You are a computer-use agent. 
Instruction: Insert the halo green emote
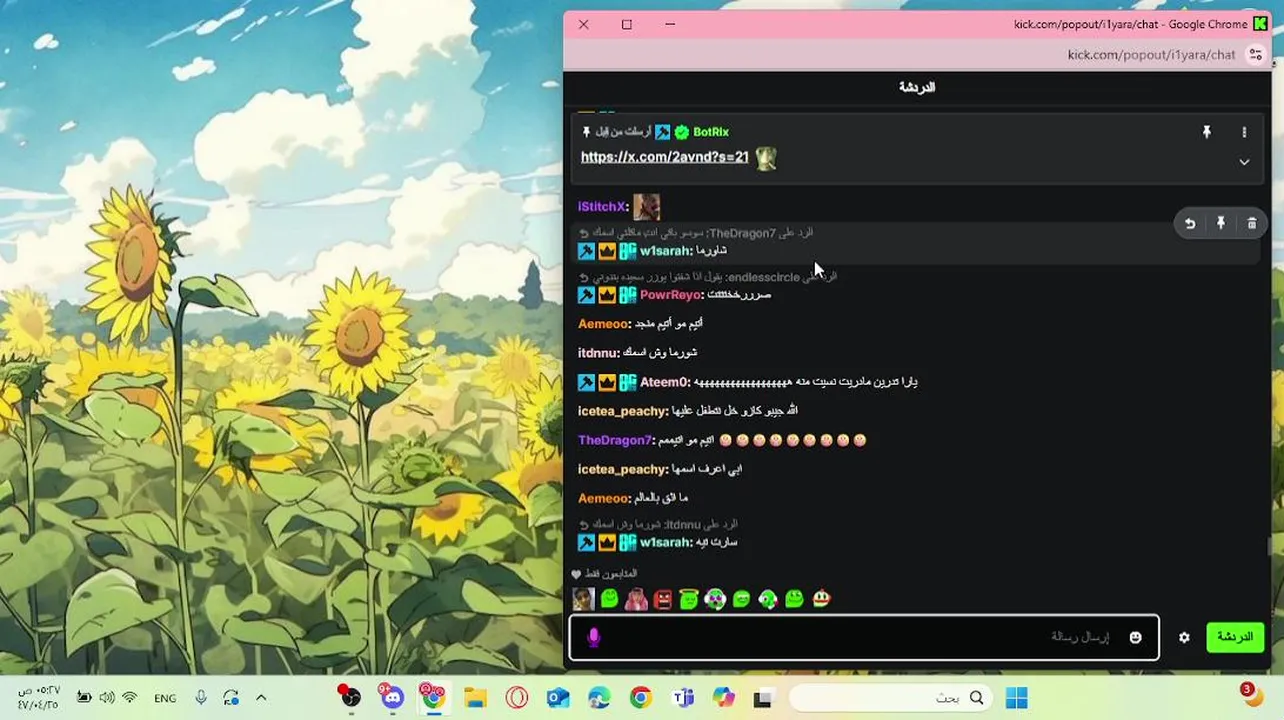688,599
